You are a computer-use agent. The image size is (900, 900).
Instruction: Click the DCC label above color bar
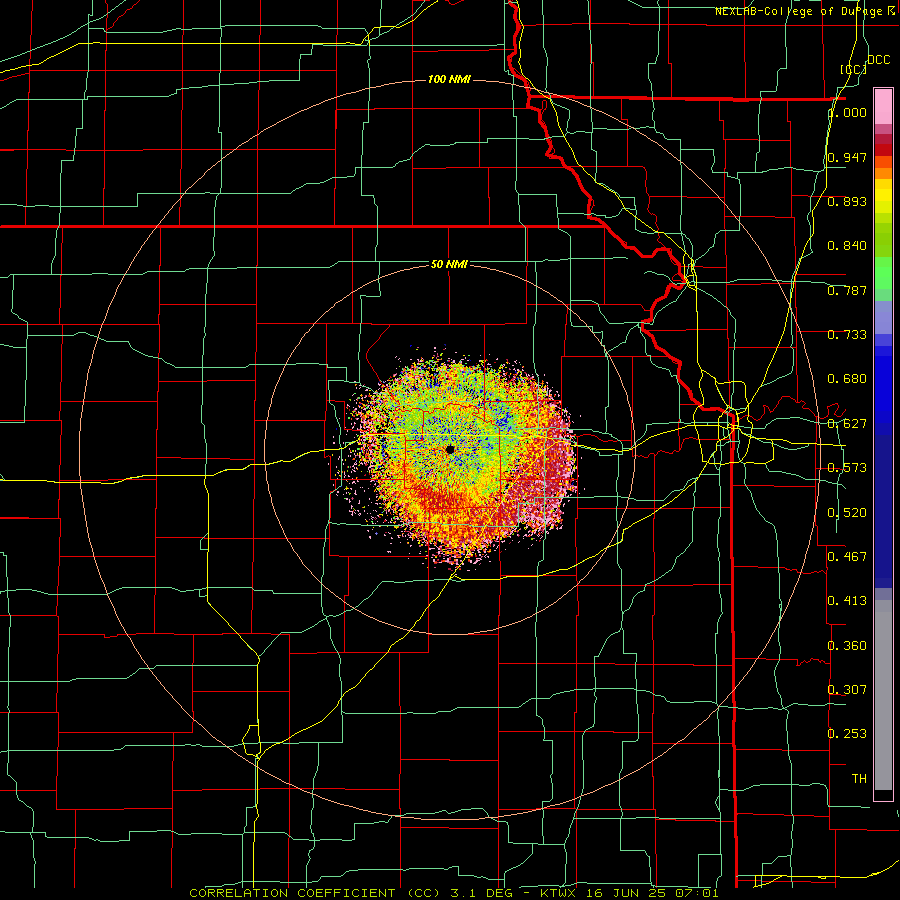coord(879,60)
